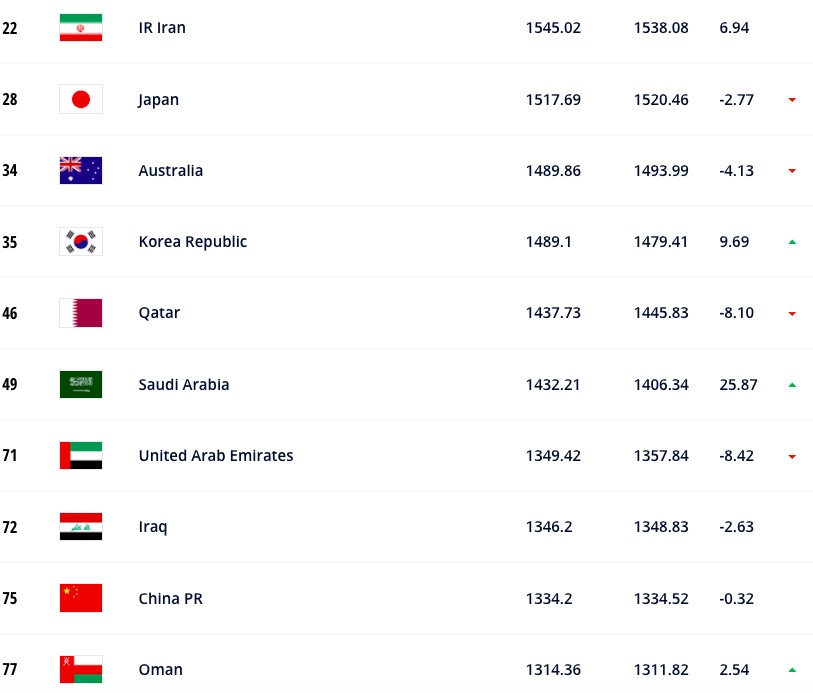Screen dimensions: 813x693
Task: Click the Japan flag icon
Action: click(x=81, y=99)
